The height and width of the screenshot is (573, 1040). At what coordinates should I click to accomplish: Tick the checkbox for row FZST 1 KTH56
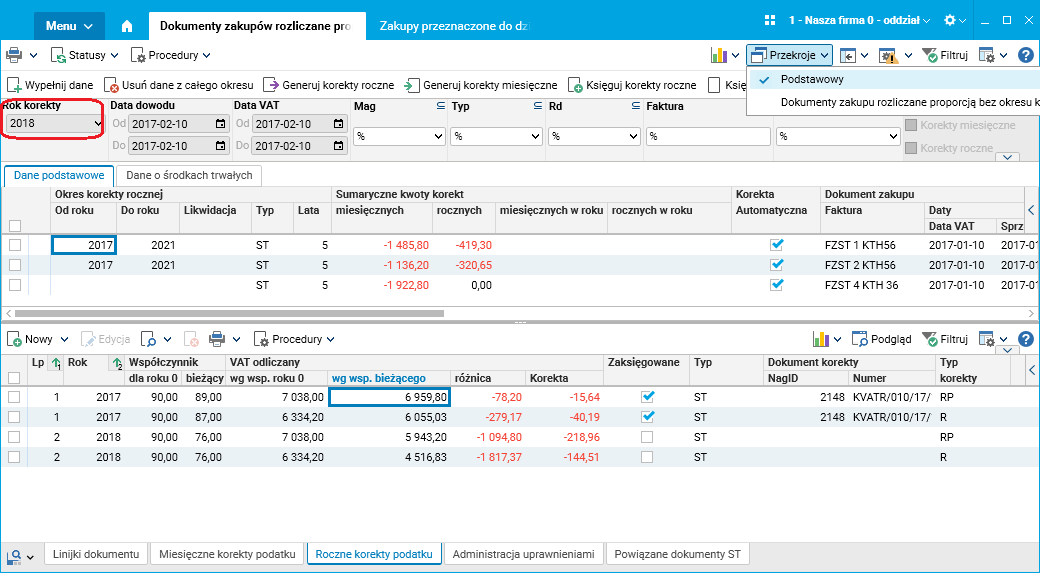click(15, 245)
